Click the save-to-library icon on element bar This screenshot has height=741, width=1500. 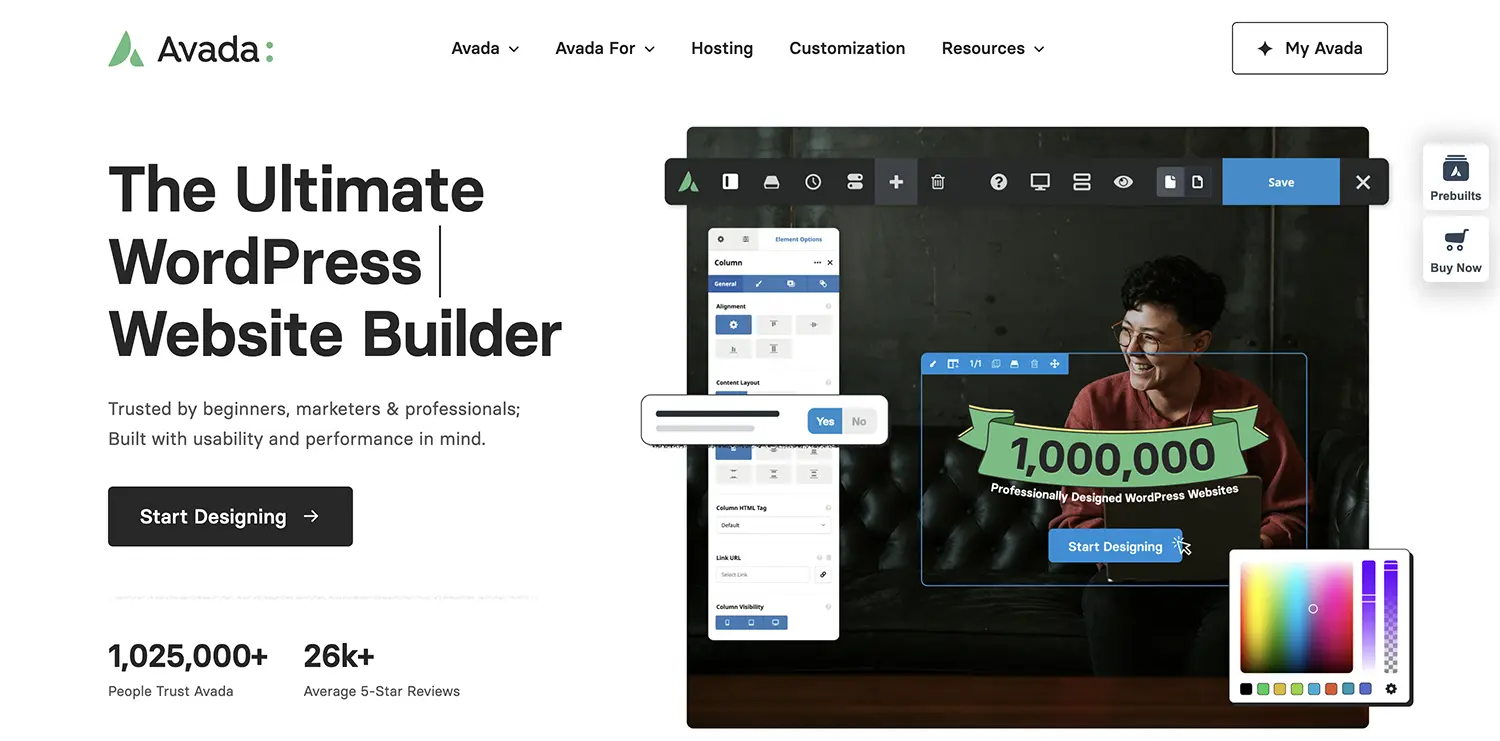(1015, 364)
